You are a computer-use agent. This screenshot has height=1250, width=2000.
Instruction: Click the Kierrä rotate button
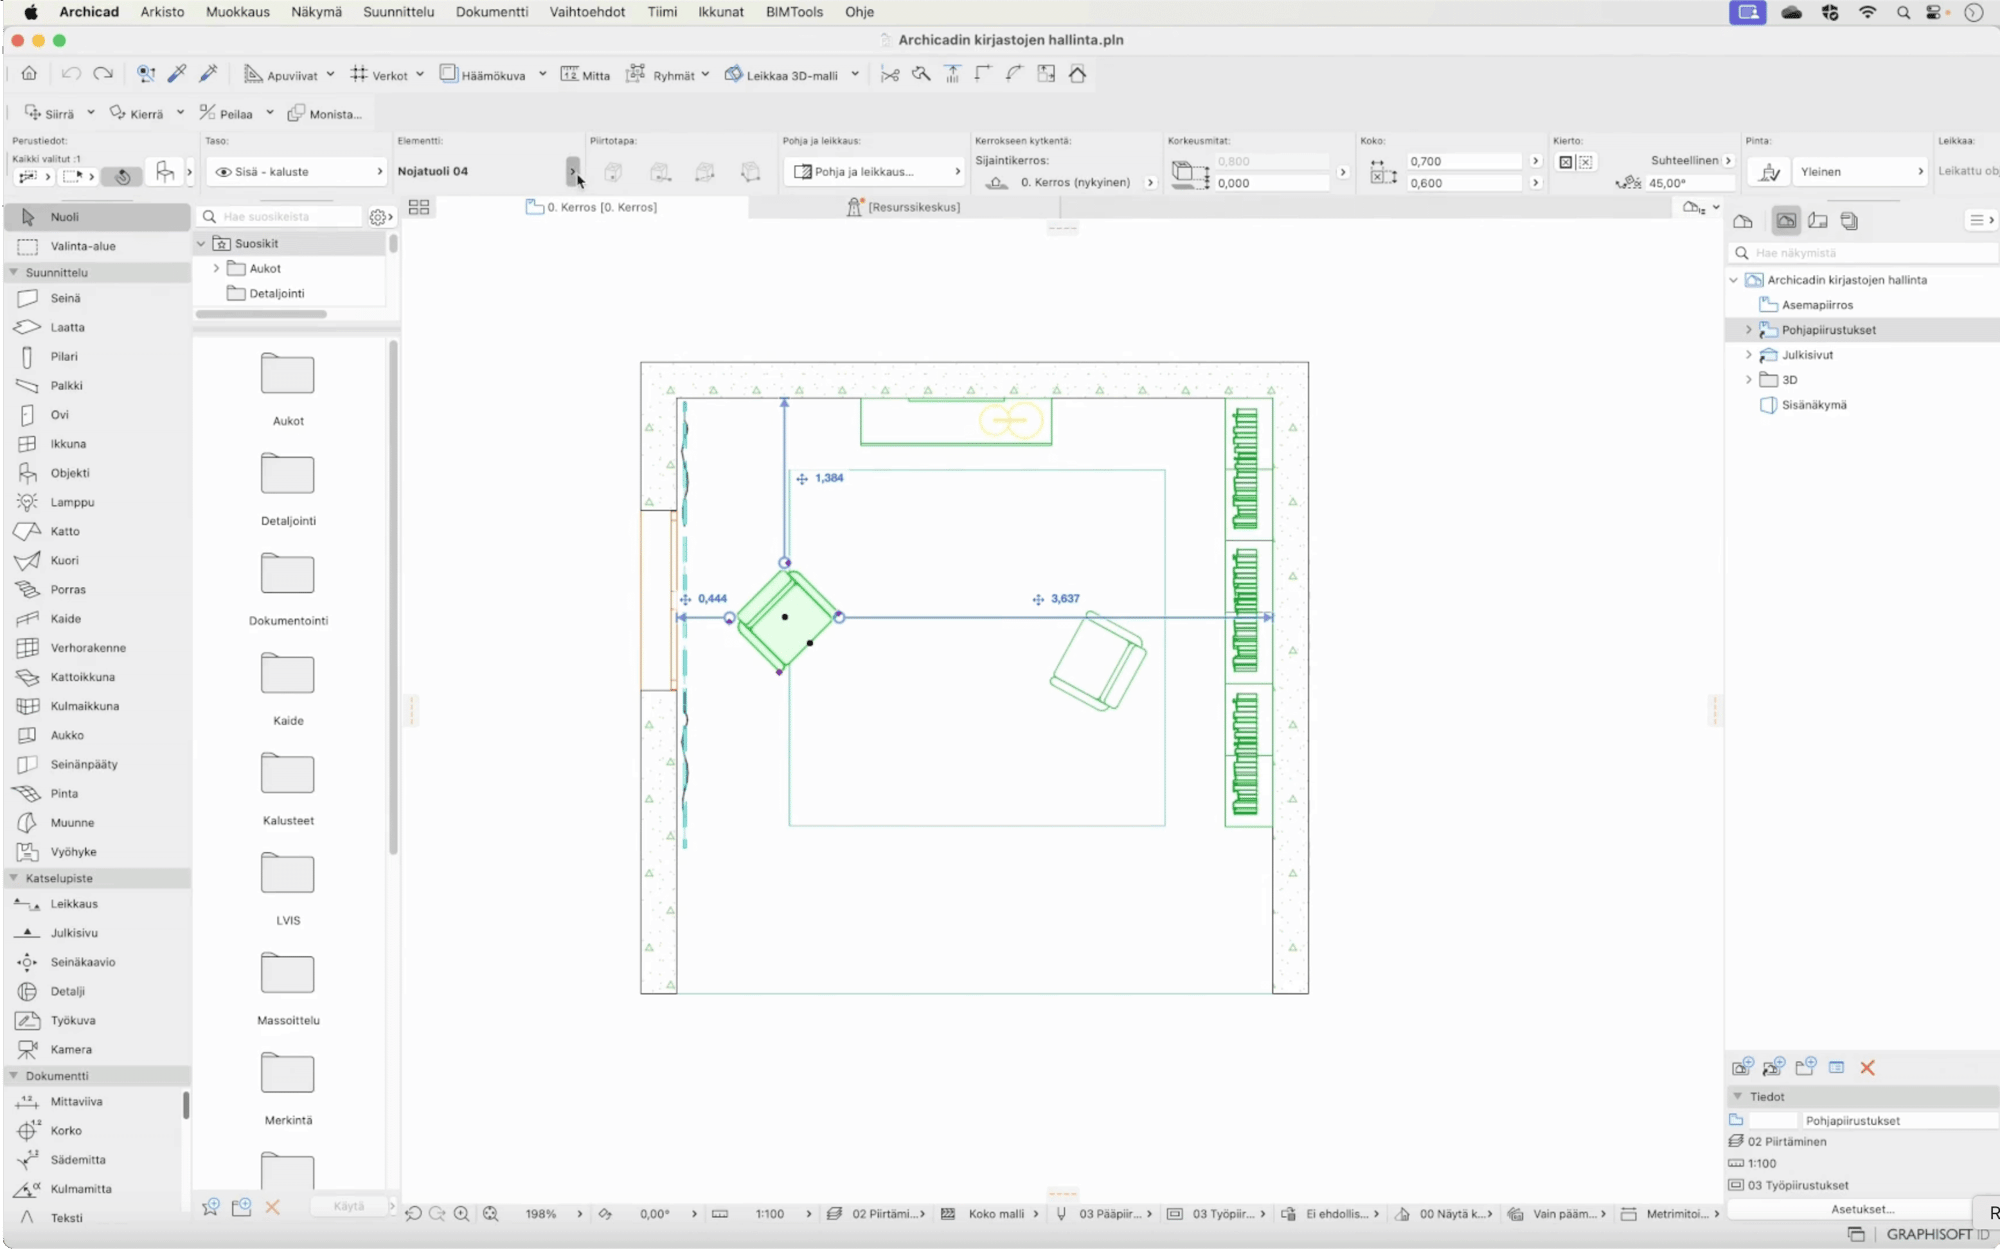click(x=137, y=113)
